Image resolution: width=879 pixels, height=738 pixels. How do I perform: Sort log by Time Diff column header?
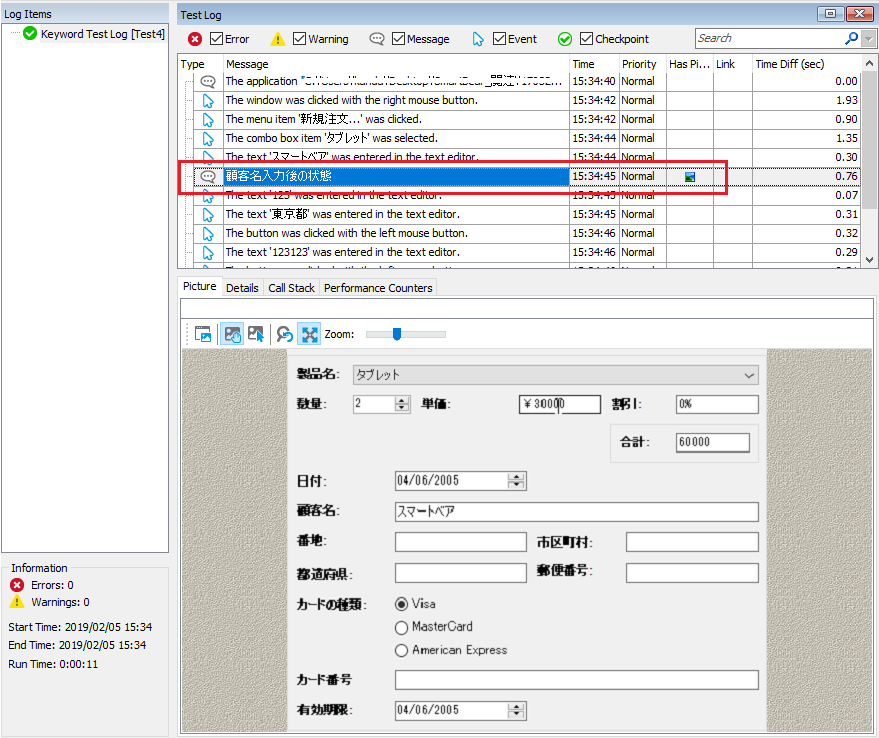click(790, 64)
